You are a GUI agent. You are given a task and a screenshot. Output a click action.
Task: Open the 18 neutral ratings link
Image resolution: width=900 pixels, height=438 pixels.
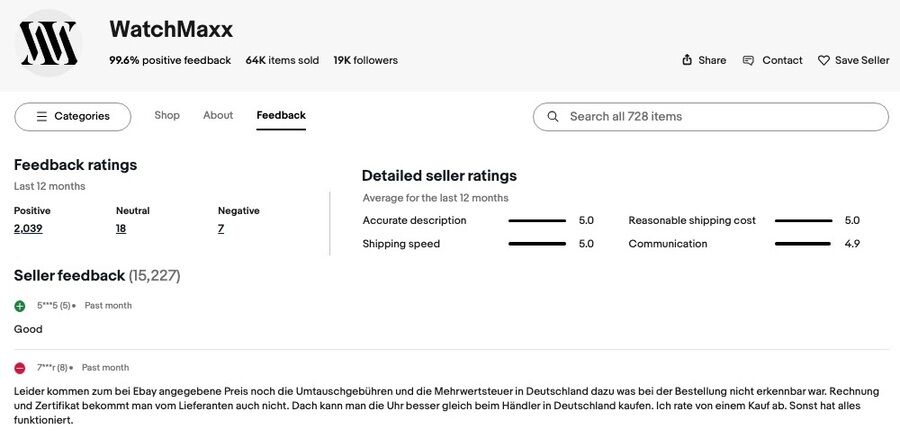[x=121, y=229]
